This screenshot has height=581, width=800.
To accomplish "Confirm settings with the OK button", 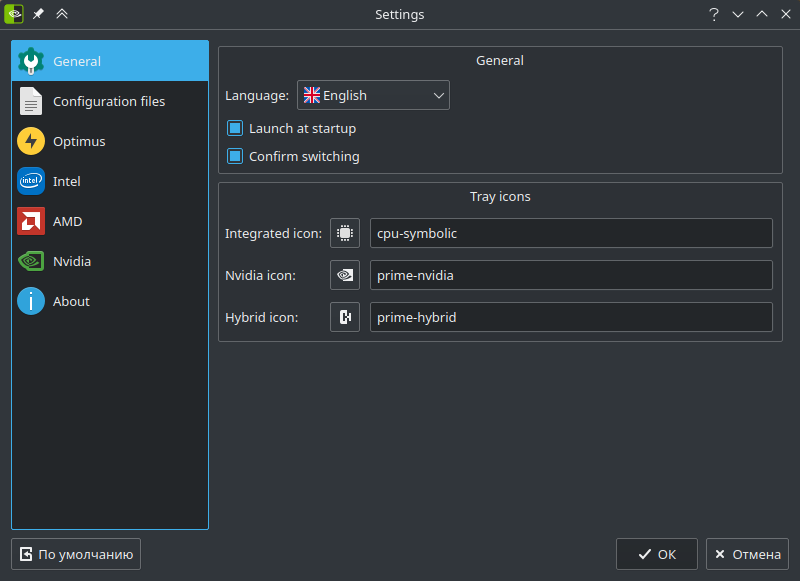I will pyautogui.click(x=657, y=554).
